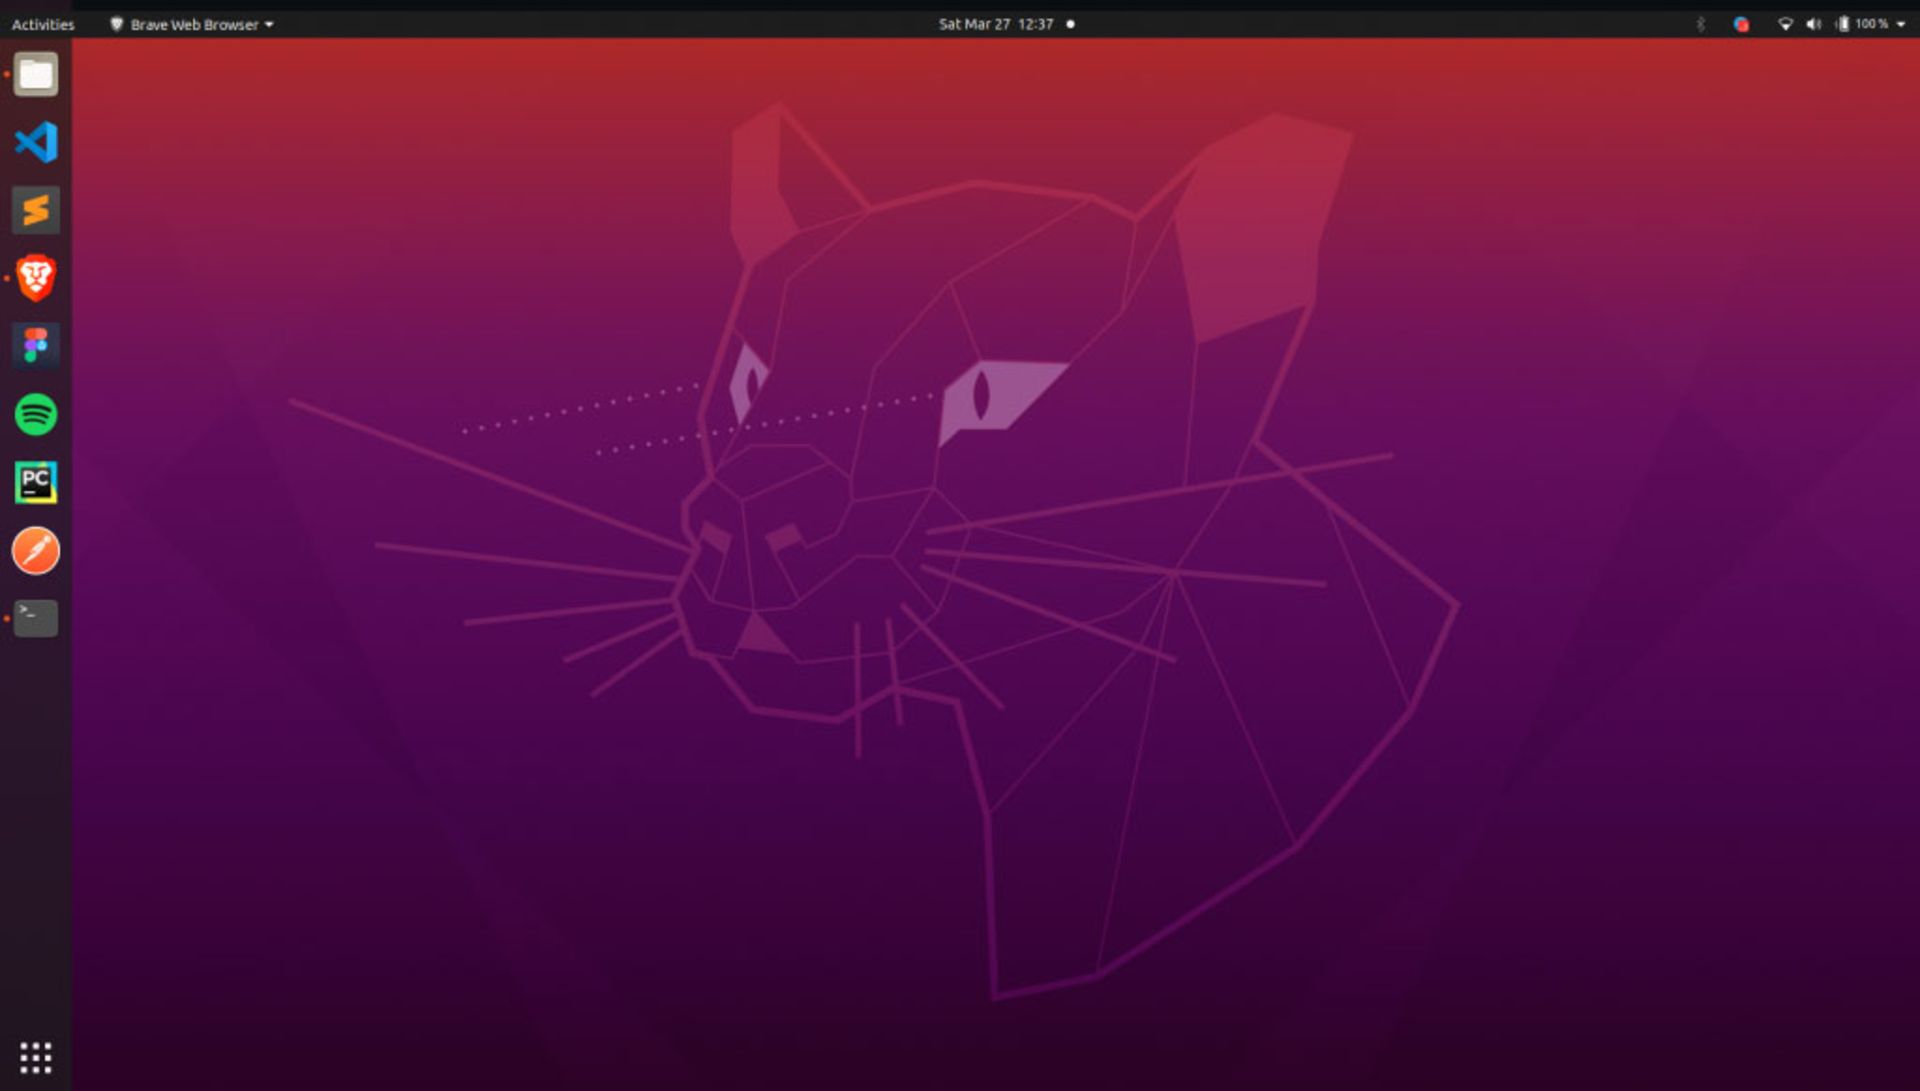Open Sublime Text from the dock
This screenshot has width=1920, height=1091.
tap(36, 210)
